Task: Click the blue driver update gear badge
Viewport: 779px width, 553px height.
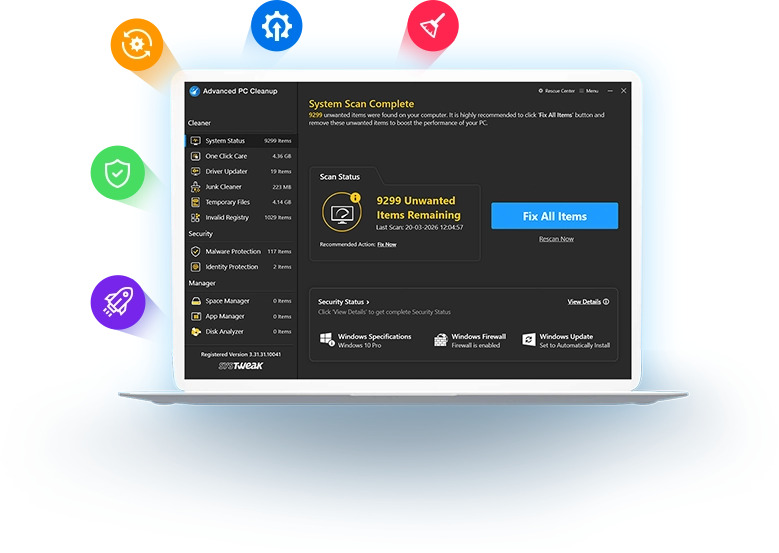Action: point(277,26)
